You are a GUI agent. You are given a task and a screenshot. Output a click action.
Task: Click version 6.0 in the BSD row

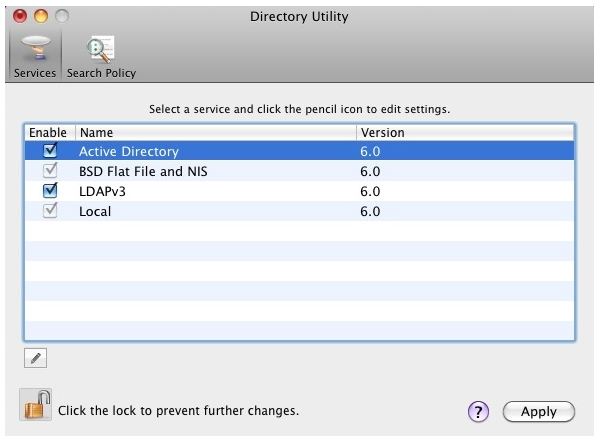(370, 171)
